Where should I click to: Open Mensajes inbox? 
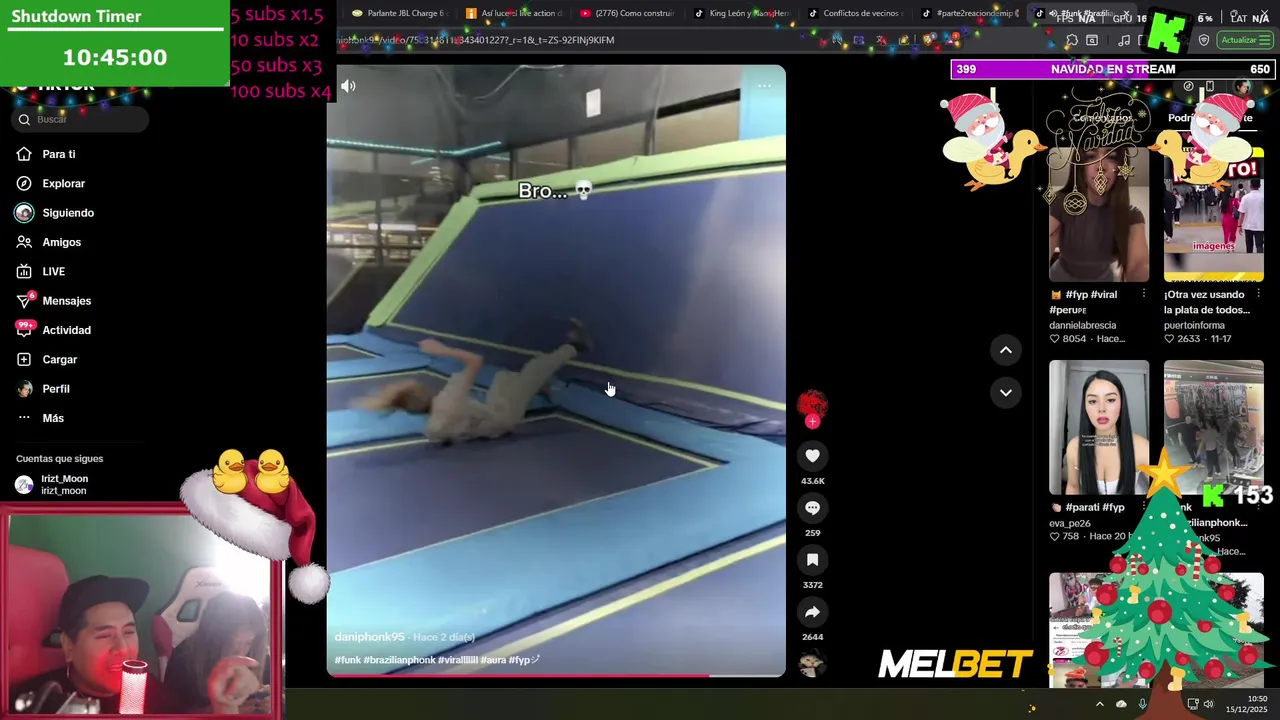point(66,301)
